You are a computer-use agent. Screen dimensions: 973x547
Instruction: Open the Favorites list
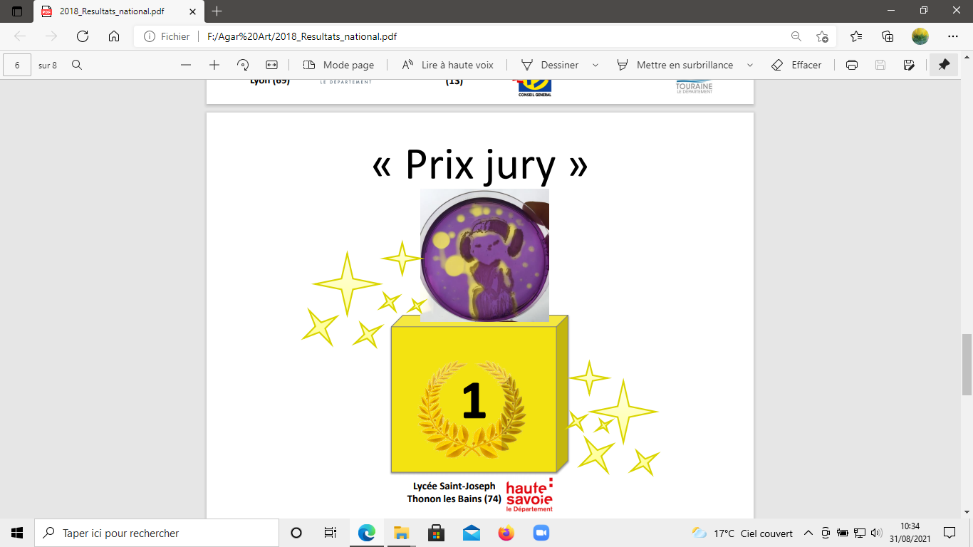(x=856, y=37)
